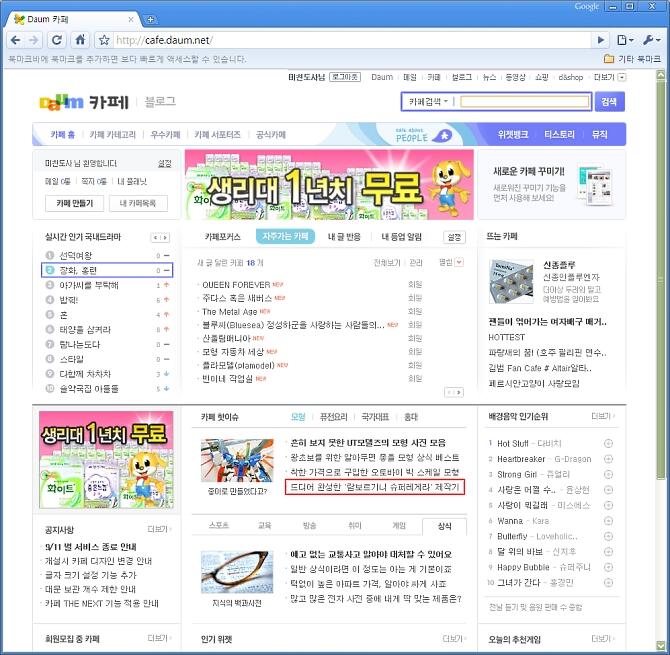Select 스포츠 tab

pos(218,526)
